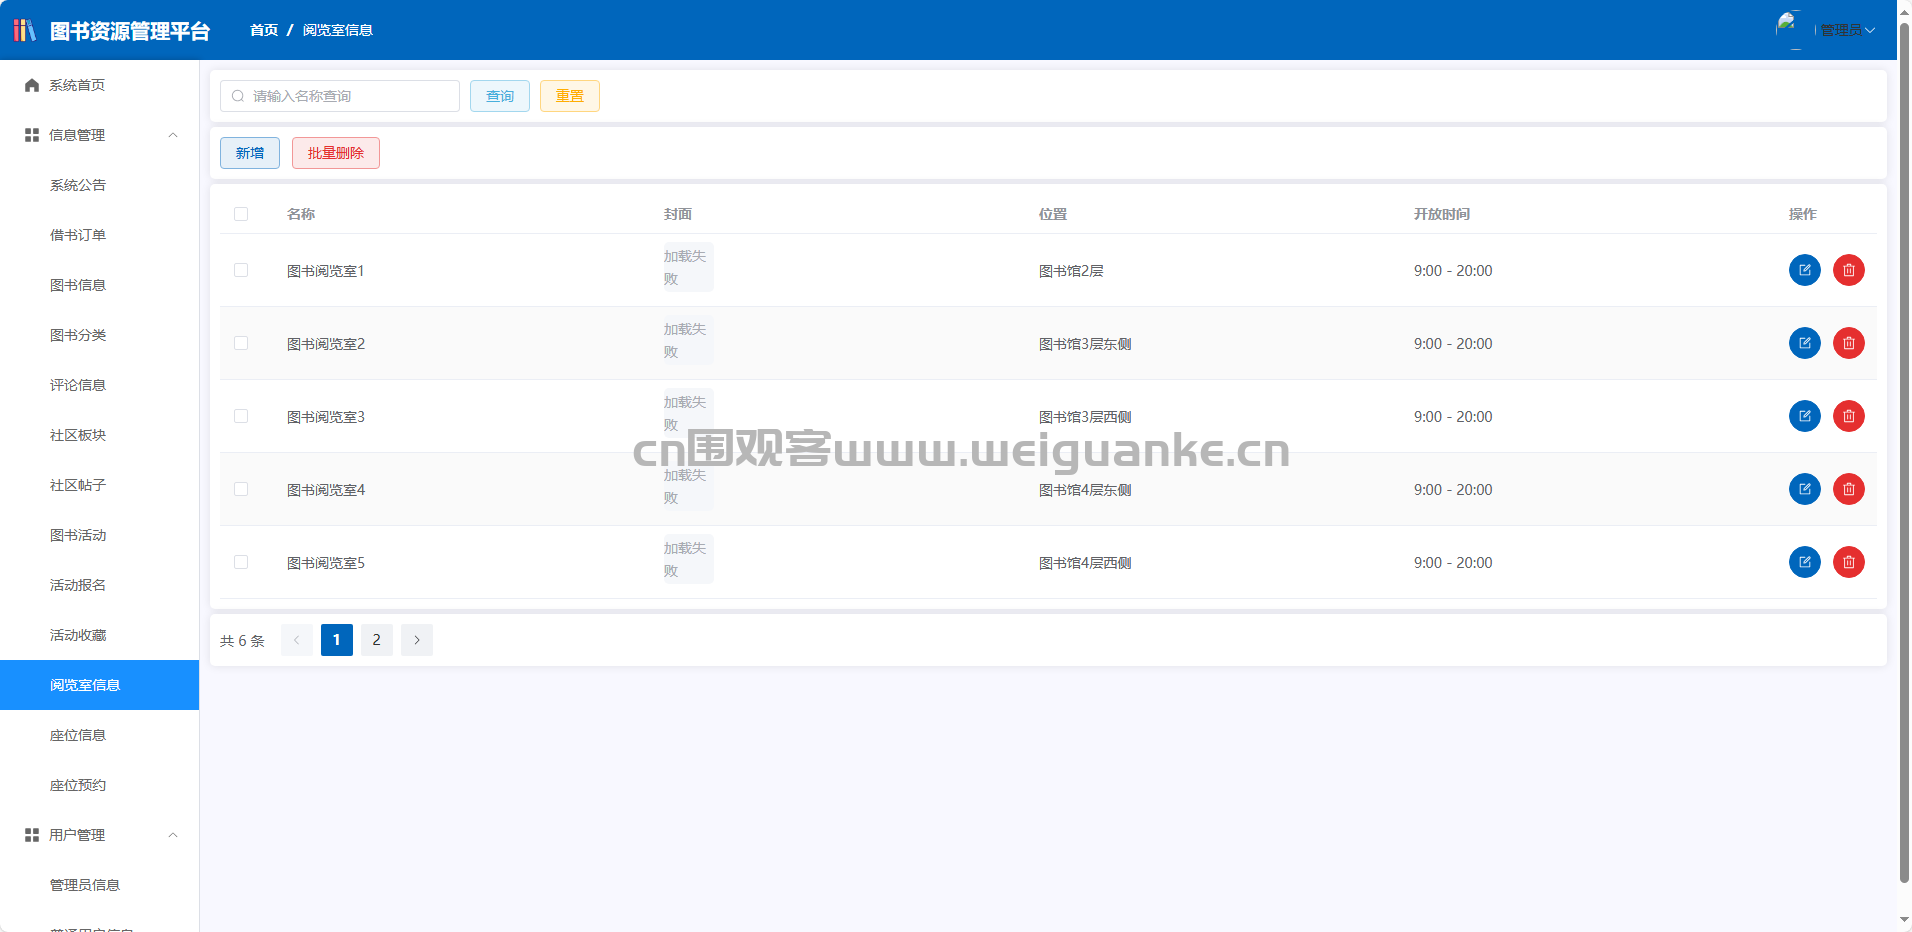Image resolution: width=1912 pixels, height=932 pixels.
Task: Check the box for 图书阅览室5
Action: tap(241, 562)
